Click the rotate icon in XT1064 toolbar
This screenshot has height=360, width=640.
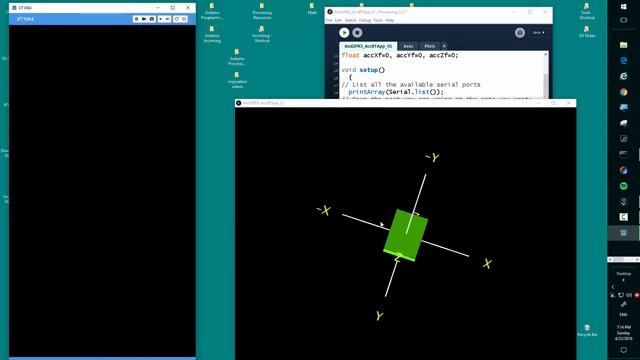coord(177,19)
